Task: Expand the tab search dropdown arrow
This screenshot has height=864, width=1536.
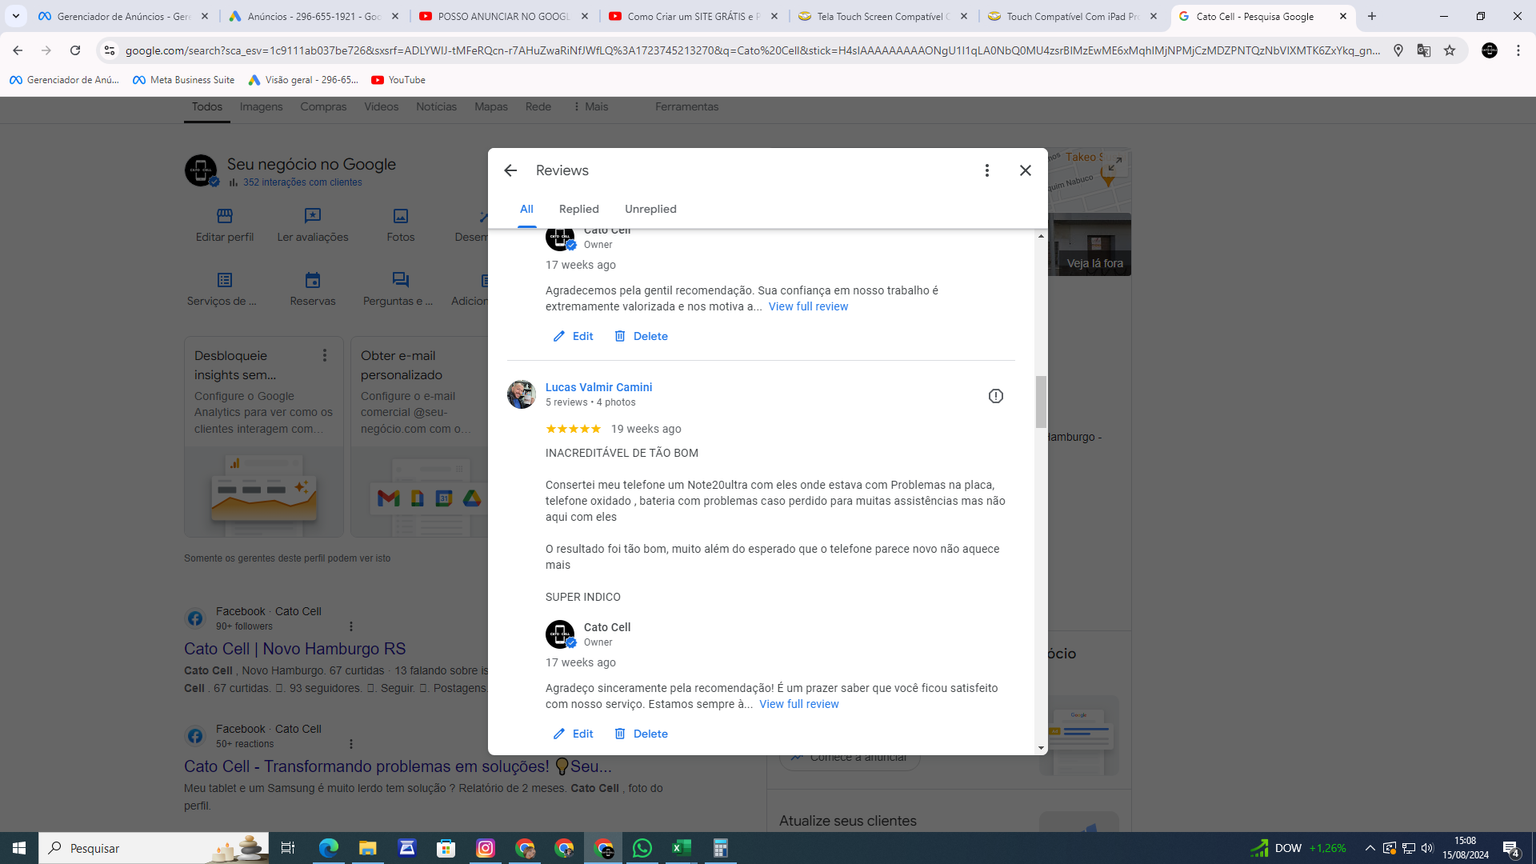Action: tap(16, 16)
